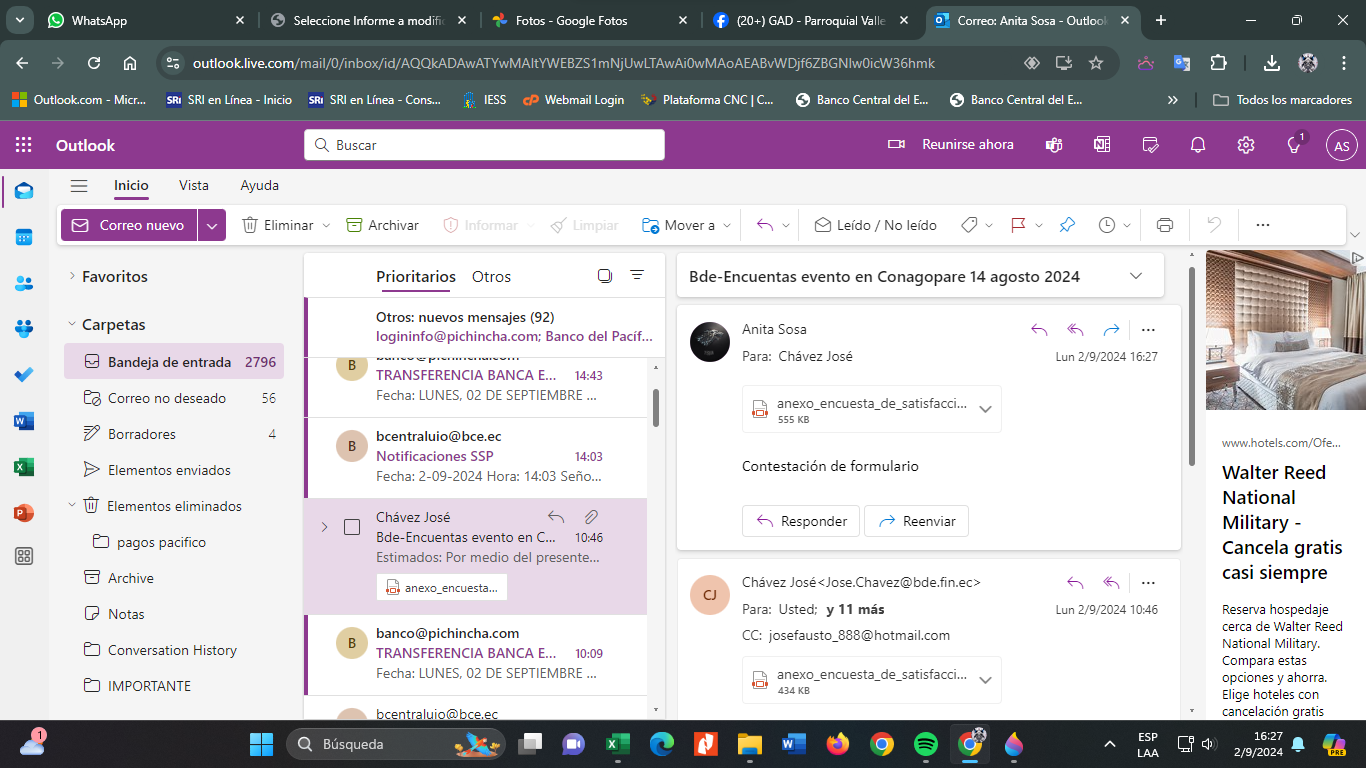
Task: Print the message using the printer icon
Action: [x=1164, y=225]
